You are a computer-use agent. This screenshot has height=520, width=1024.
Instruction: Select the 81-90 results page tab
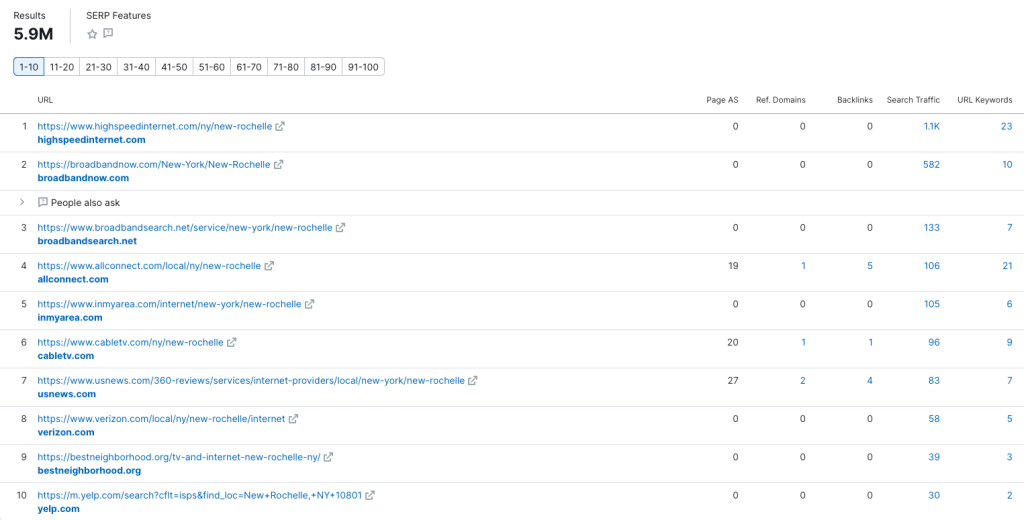click(x=323, y=67)
